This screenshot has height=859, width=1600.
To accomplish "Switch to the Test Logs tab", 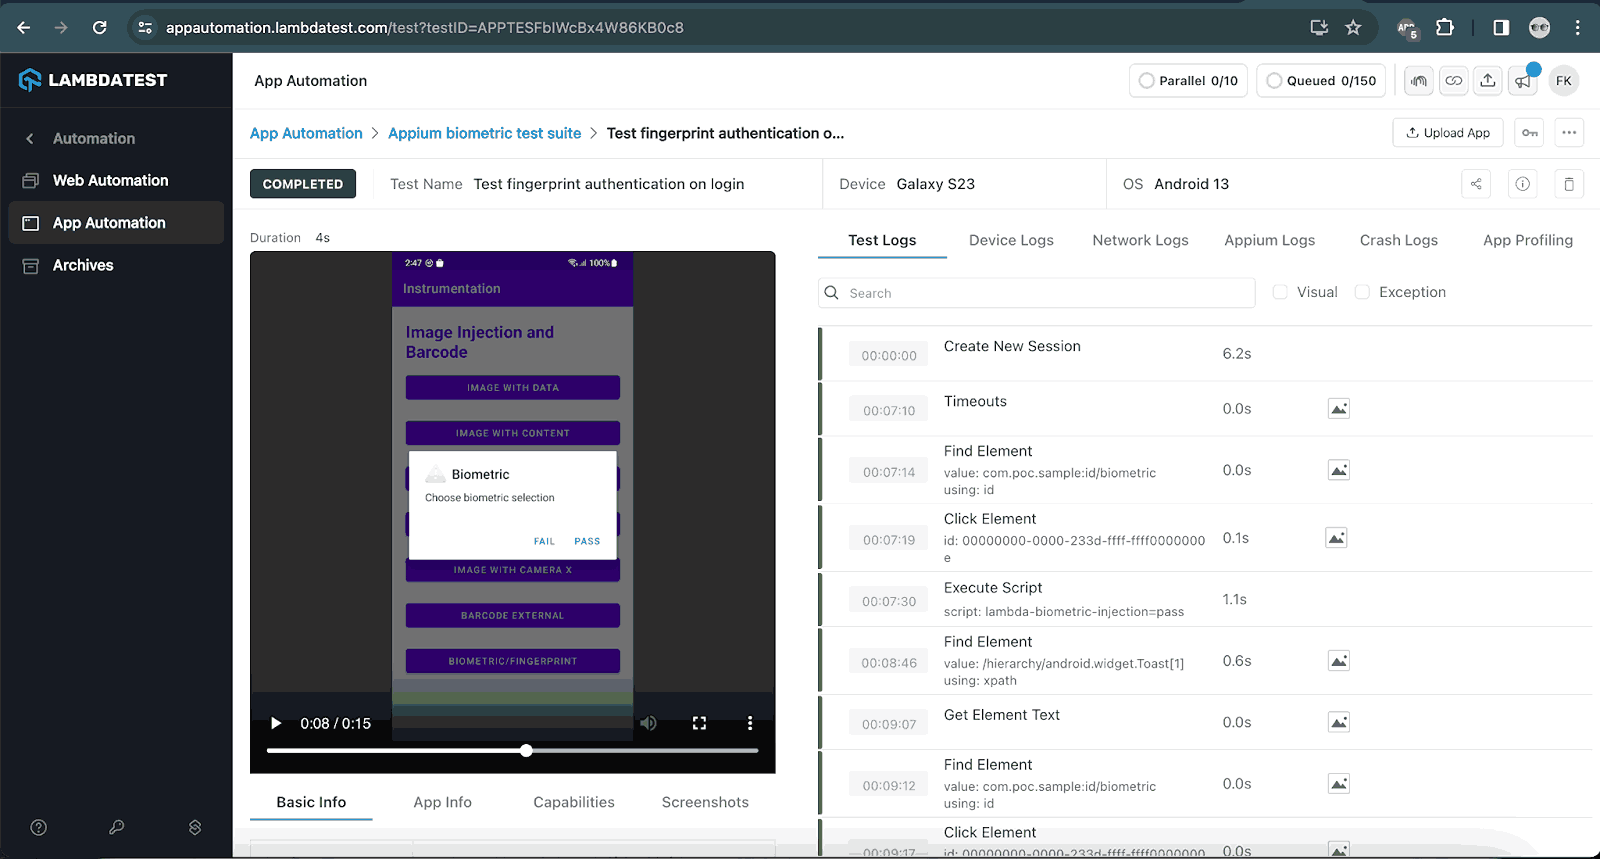I will [882, 241].
